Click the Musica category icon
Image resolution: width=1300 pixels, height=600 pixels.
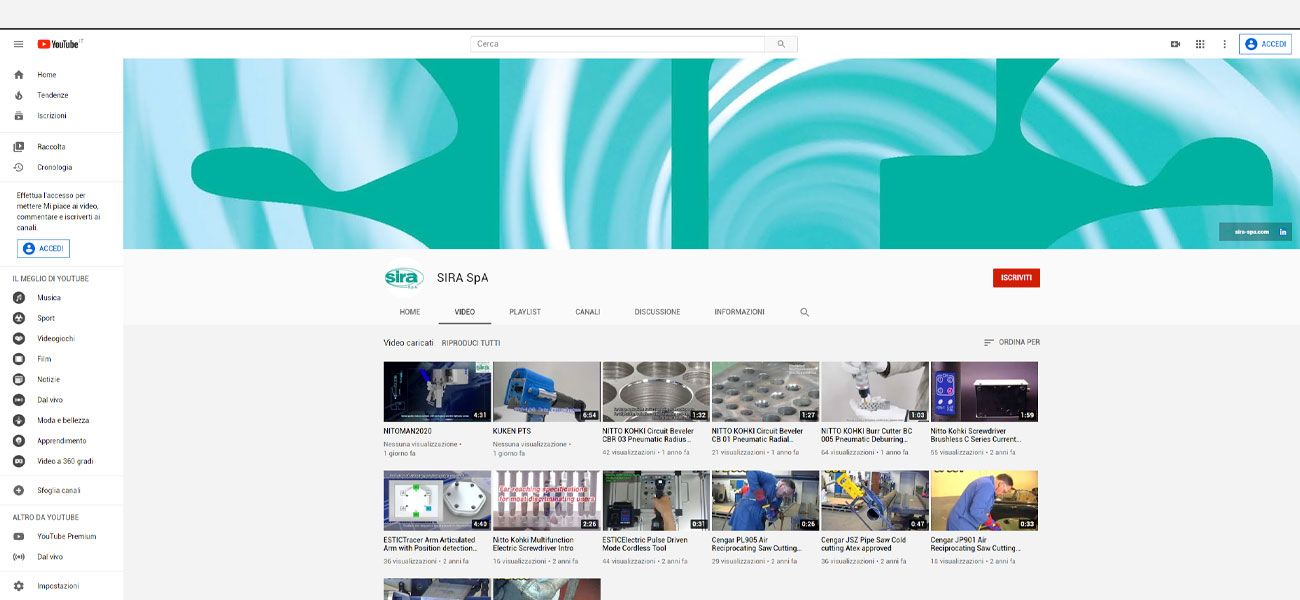tap(18, 298)
